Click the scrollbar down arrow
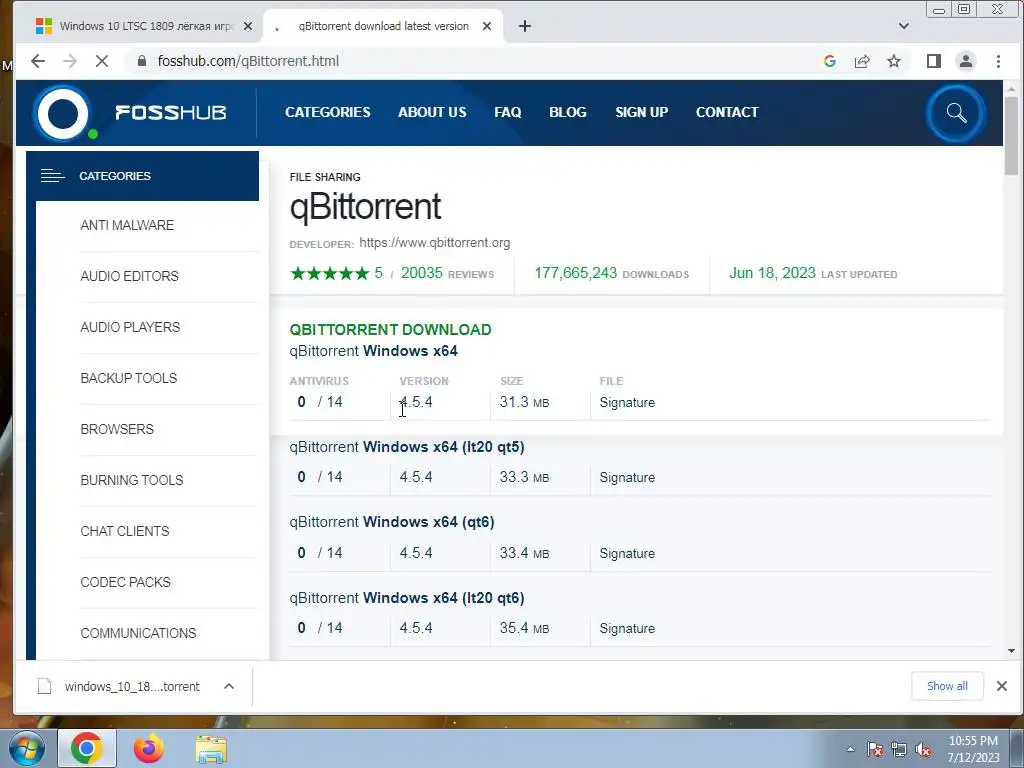 [1012, 650]
